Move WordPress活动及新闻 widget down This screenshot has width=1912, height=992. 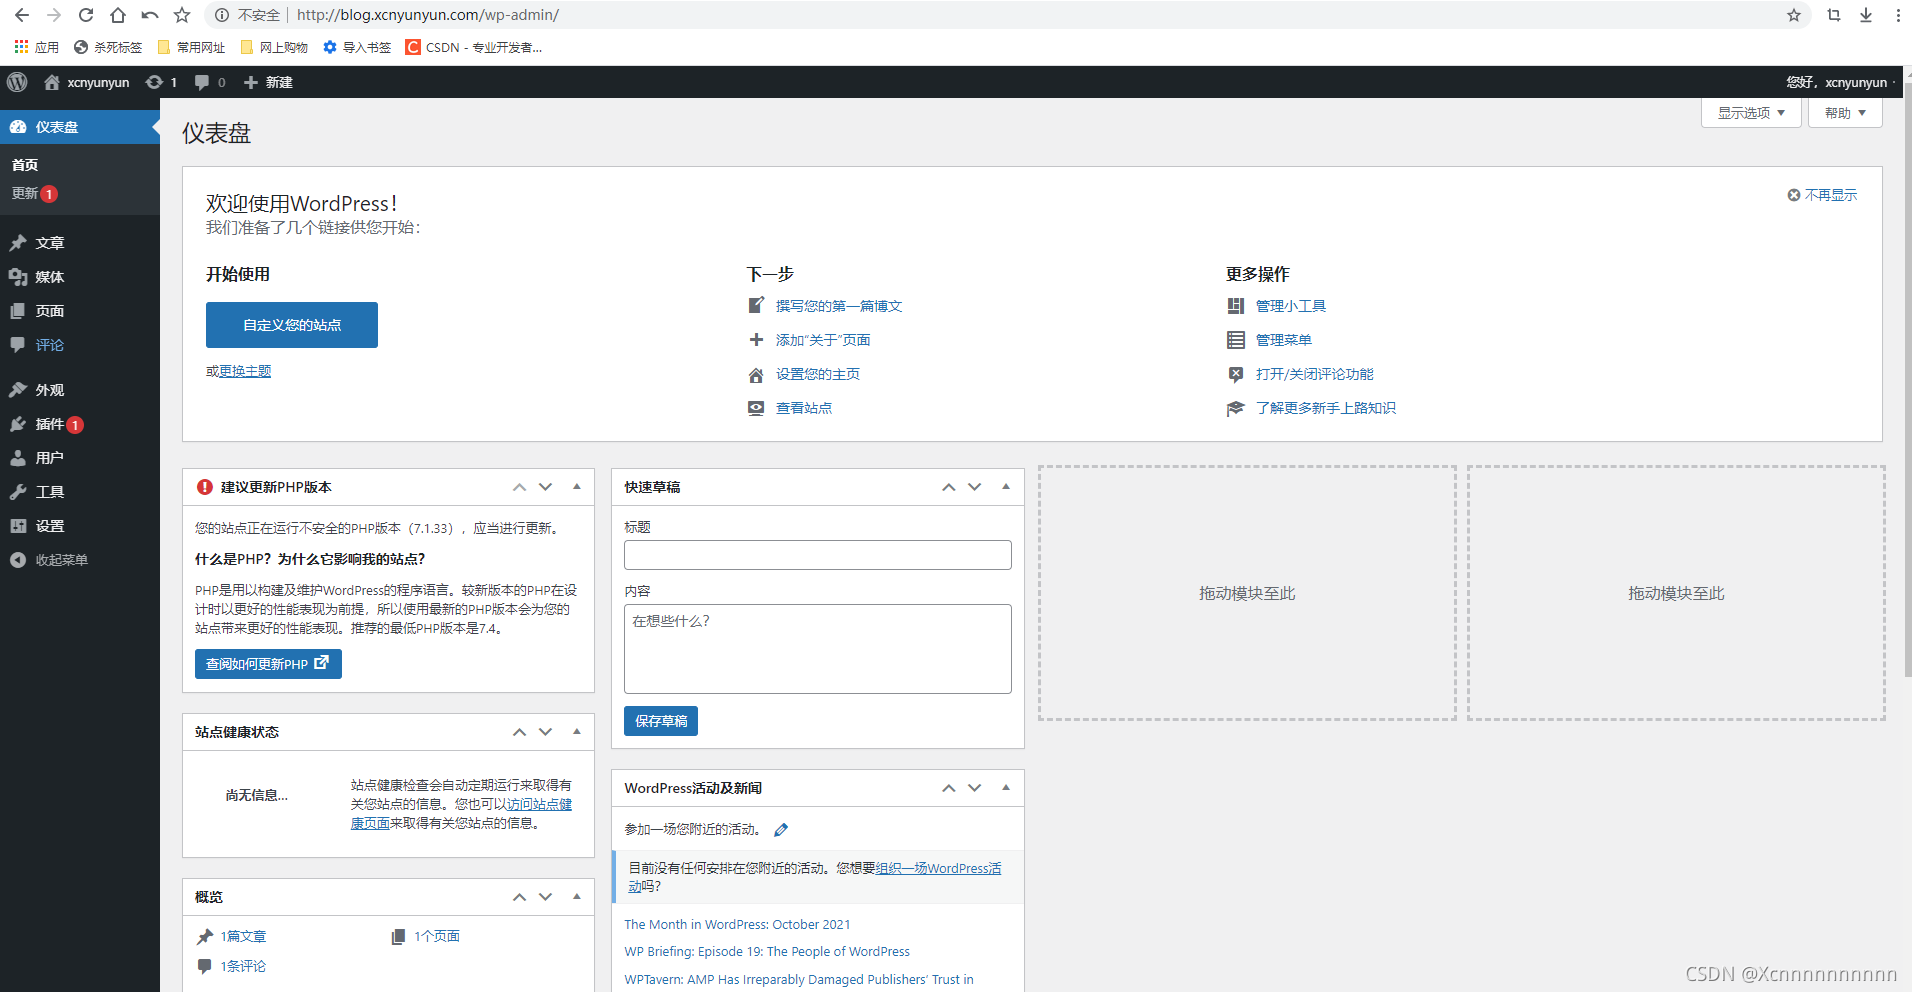pos(974,788)
